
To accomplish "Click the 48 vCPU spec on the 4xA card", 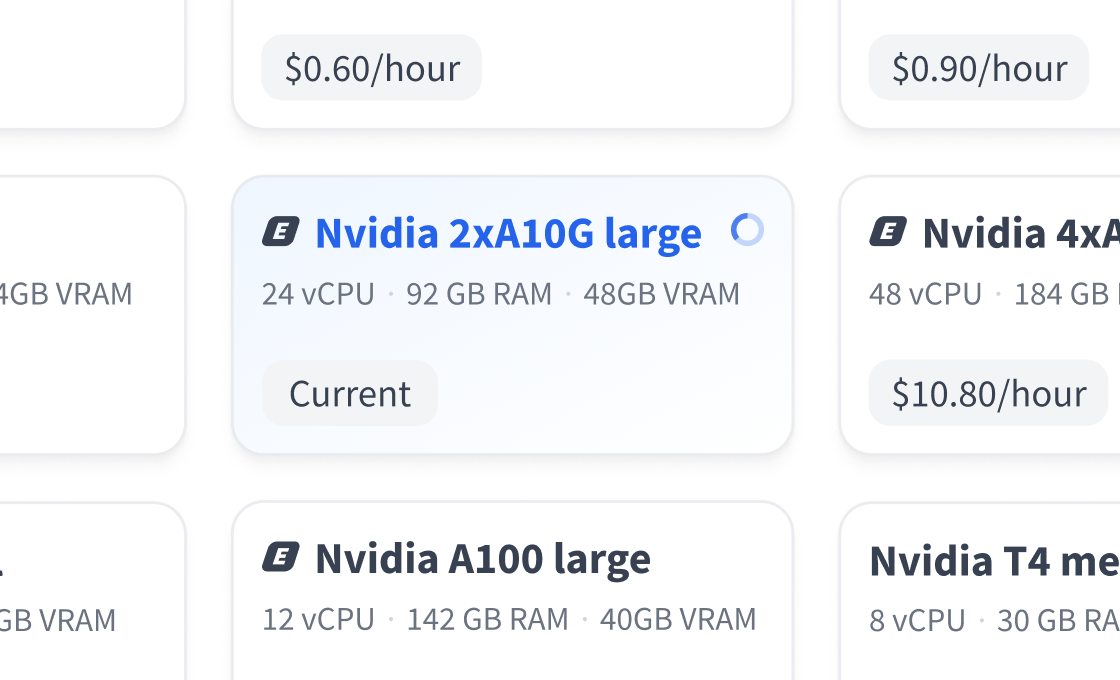I will pyautogui.click(x=925, y=293).
